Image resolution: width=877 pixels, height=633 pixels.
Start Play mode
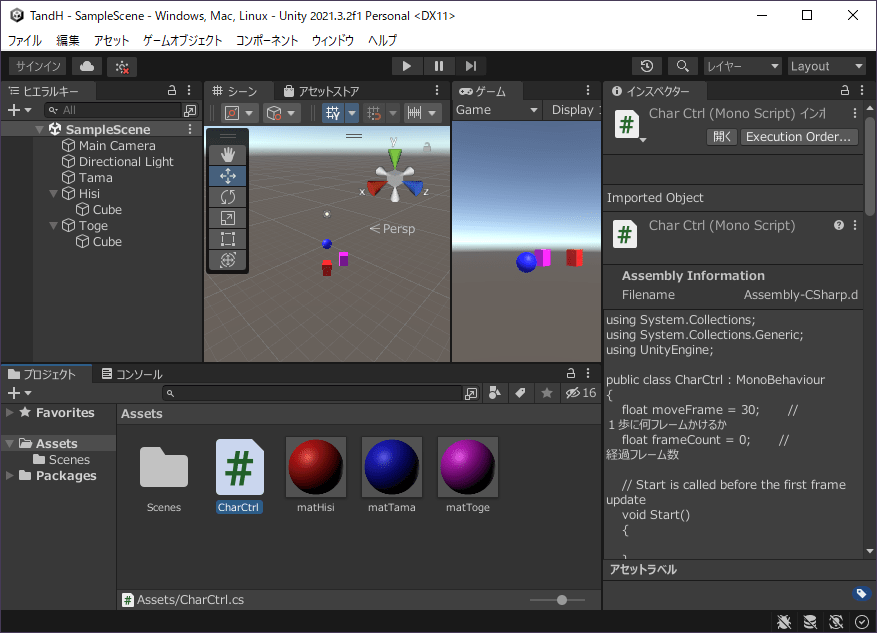[407, 67]
